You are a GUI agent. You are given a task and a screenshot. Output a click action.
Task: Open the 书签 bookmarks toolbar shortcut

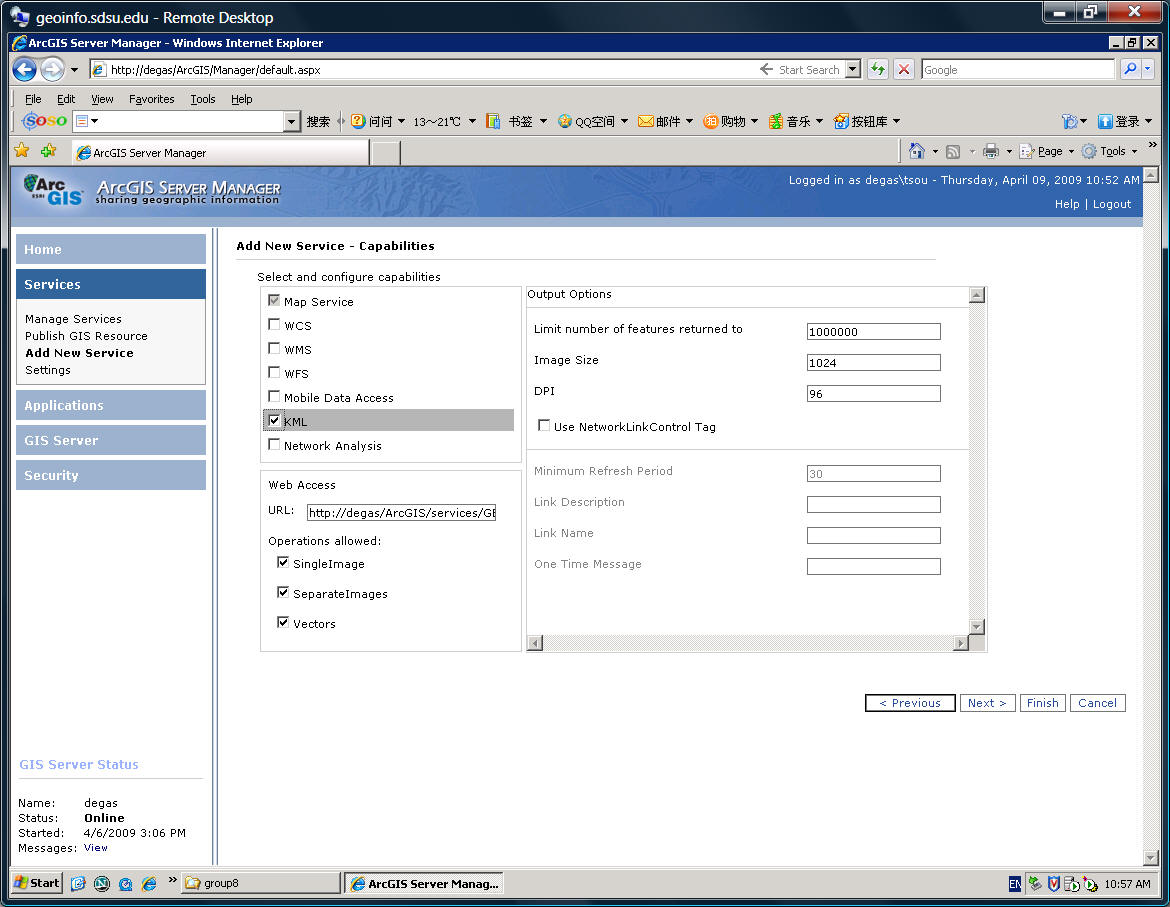coord(511,121)
